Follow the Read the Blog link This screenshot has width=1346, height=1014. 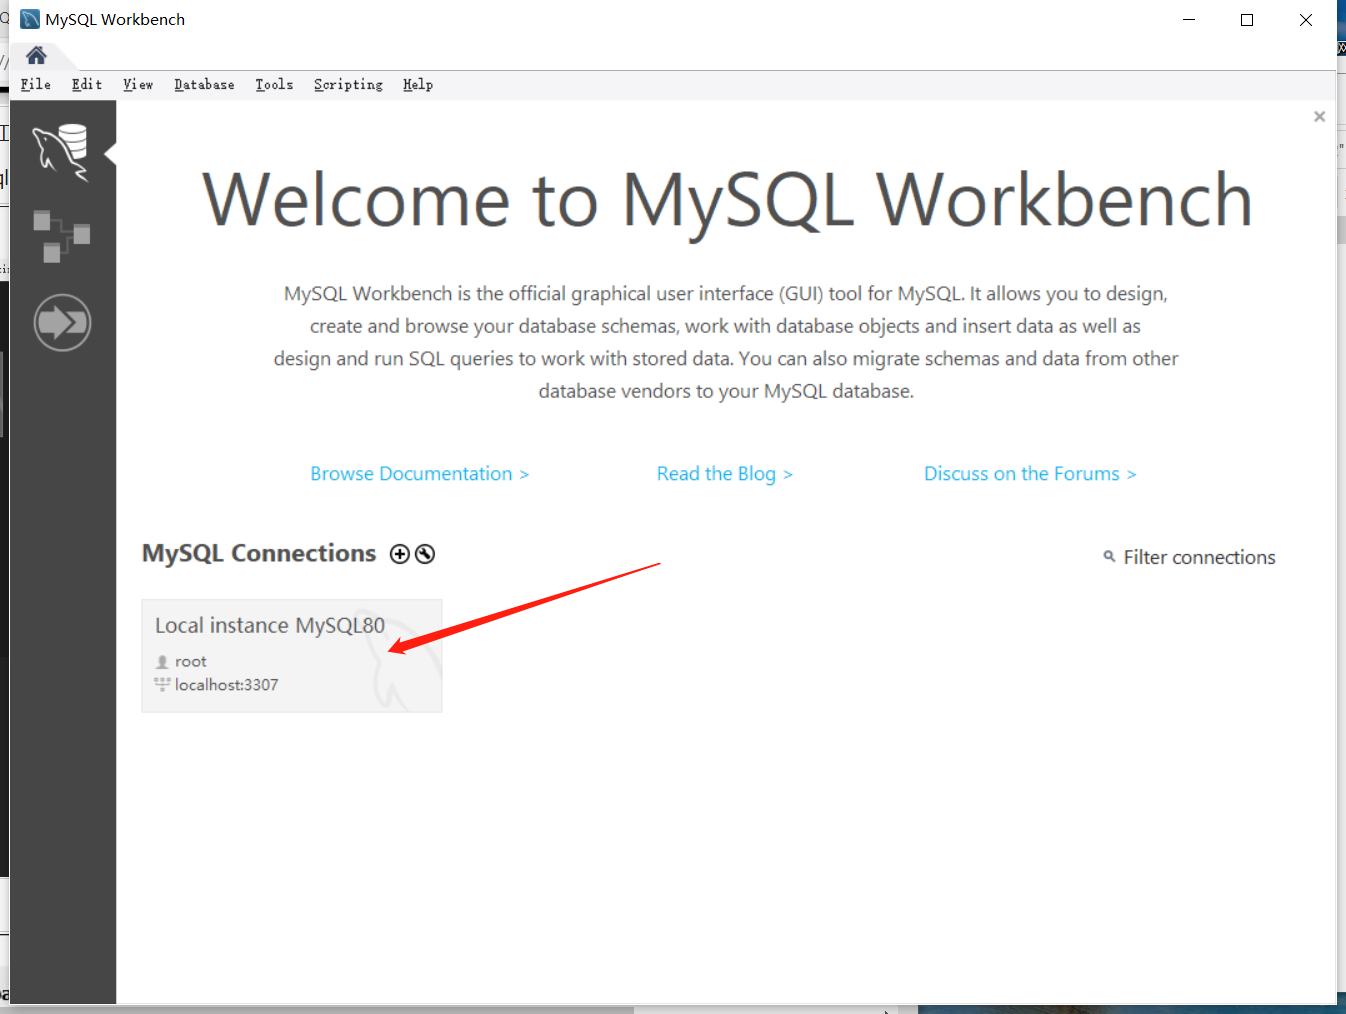coord(725,474)
